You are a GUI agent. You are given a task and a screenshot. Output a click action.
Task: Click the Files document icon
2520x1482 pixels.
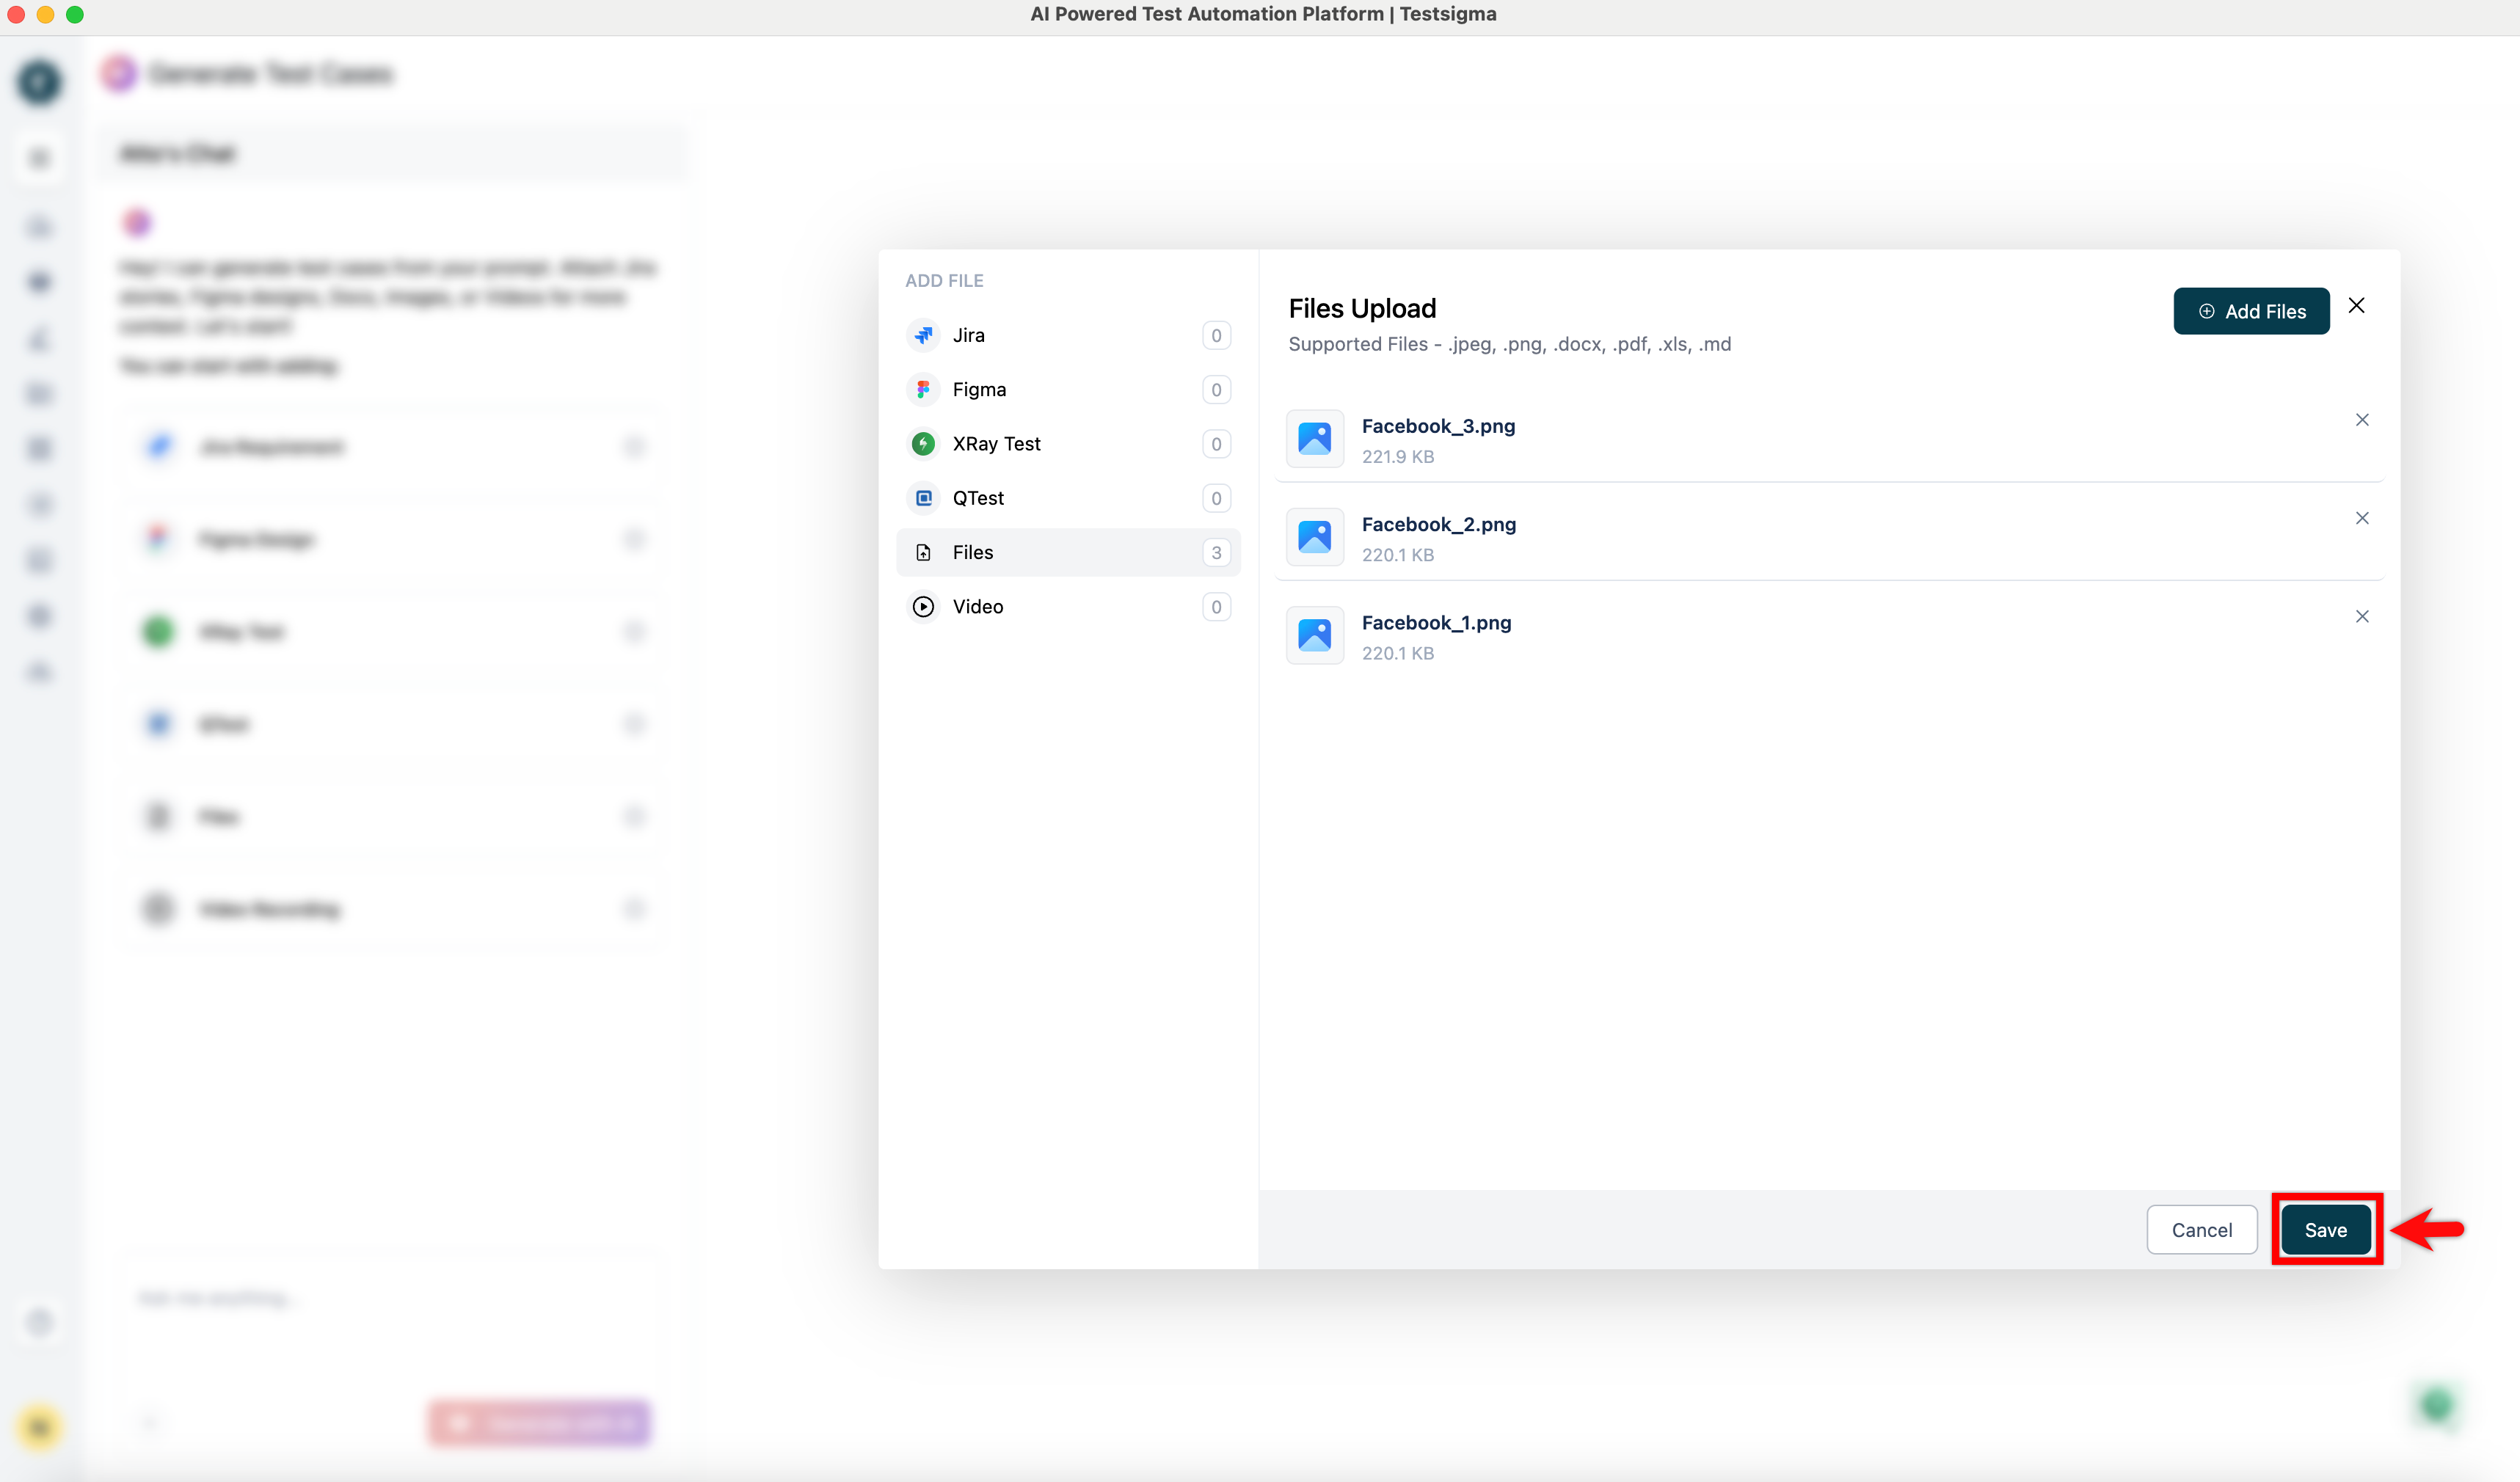(x=922, y=551)
